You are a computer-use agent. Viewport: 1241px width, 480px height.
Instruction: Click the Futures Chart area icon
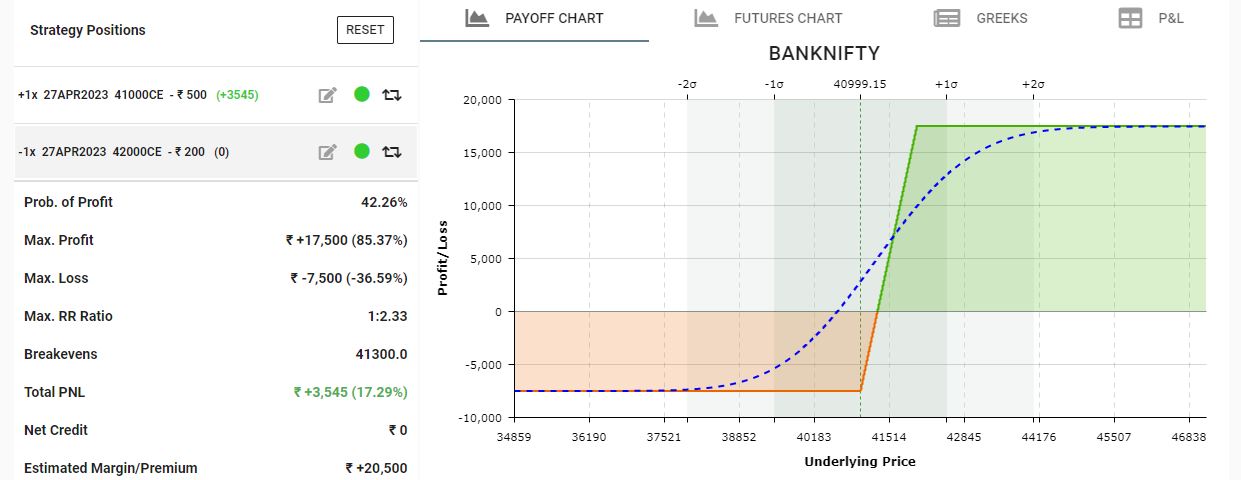(707, 18)
